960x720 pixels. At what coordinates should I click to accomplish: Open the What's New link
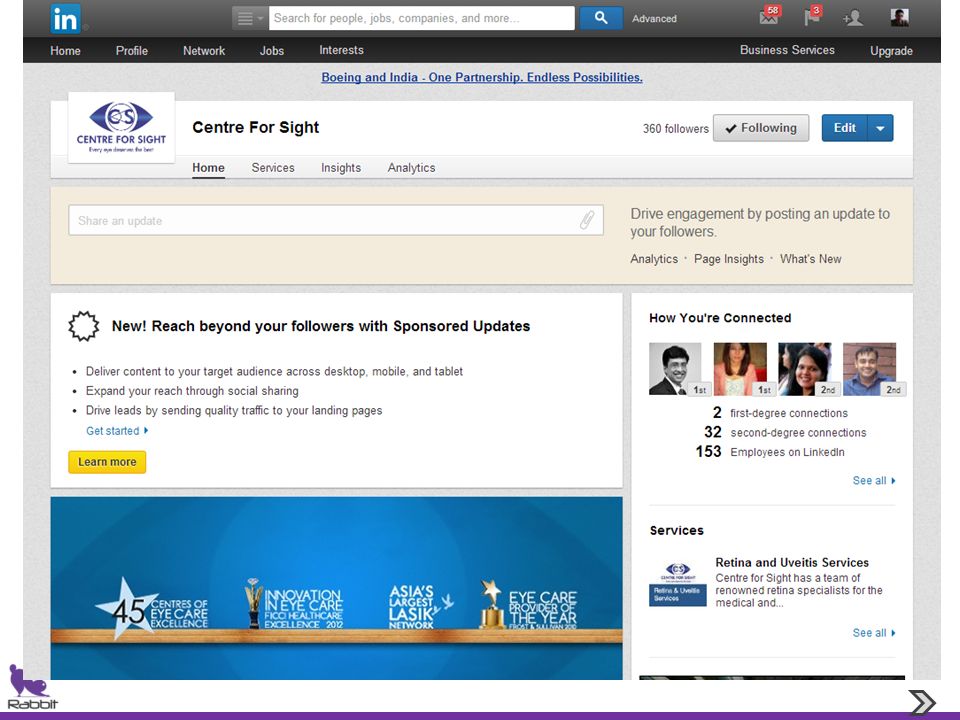(811, 259)
